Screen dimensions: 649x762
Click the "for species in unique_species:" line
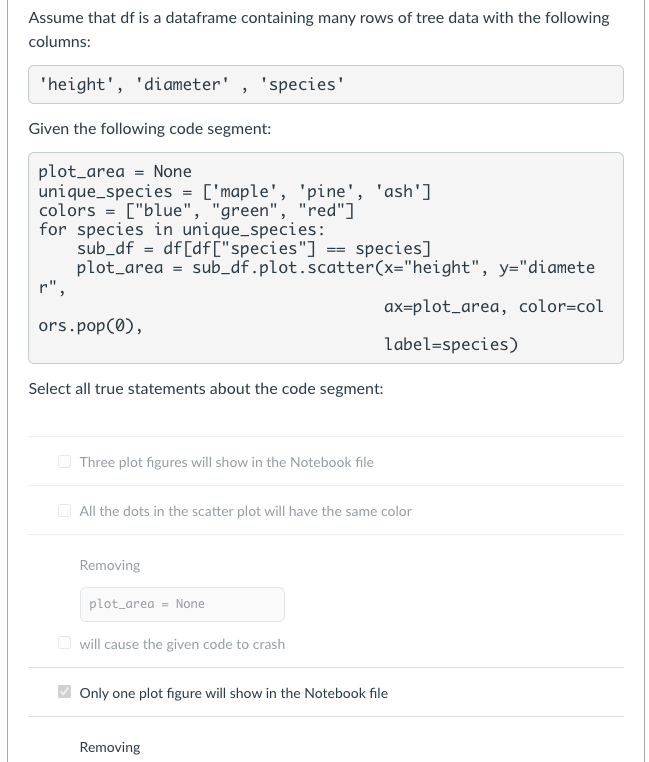point(181,229)
